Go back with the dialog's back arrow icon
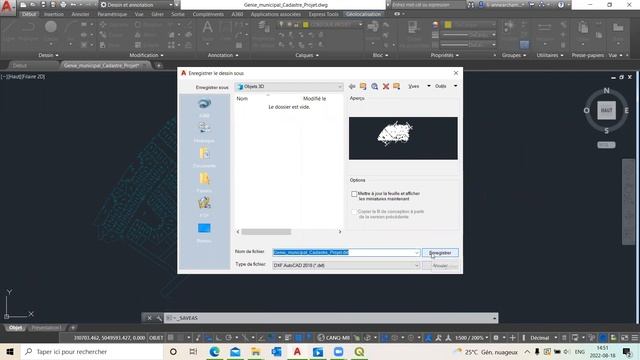 [x=352, y=87]
